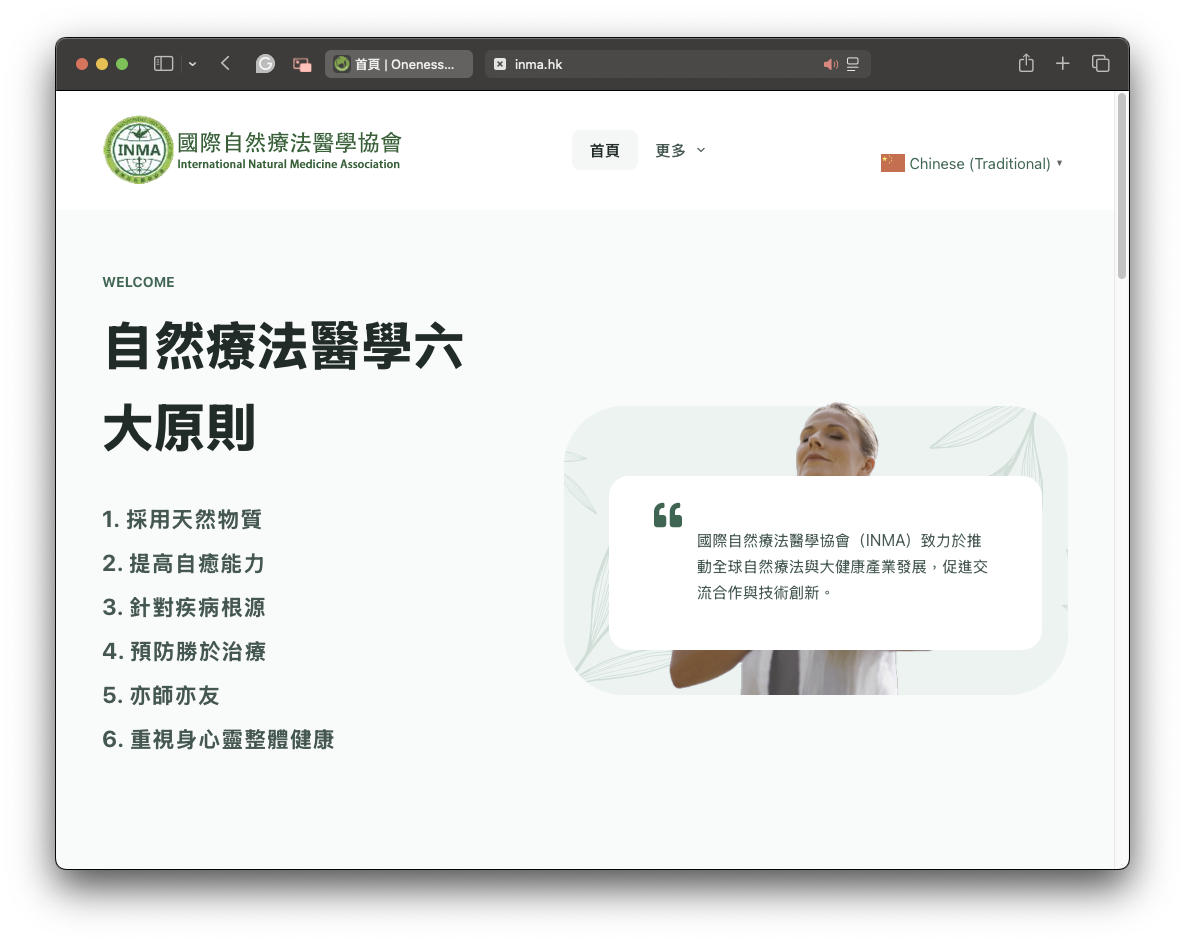Click the INMA association logo

click(138, 149)
